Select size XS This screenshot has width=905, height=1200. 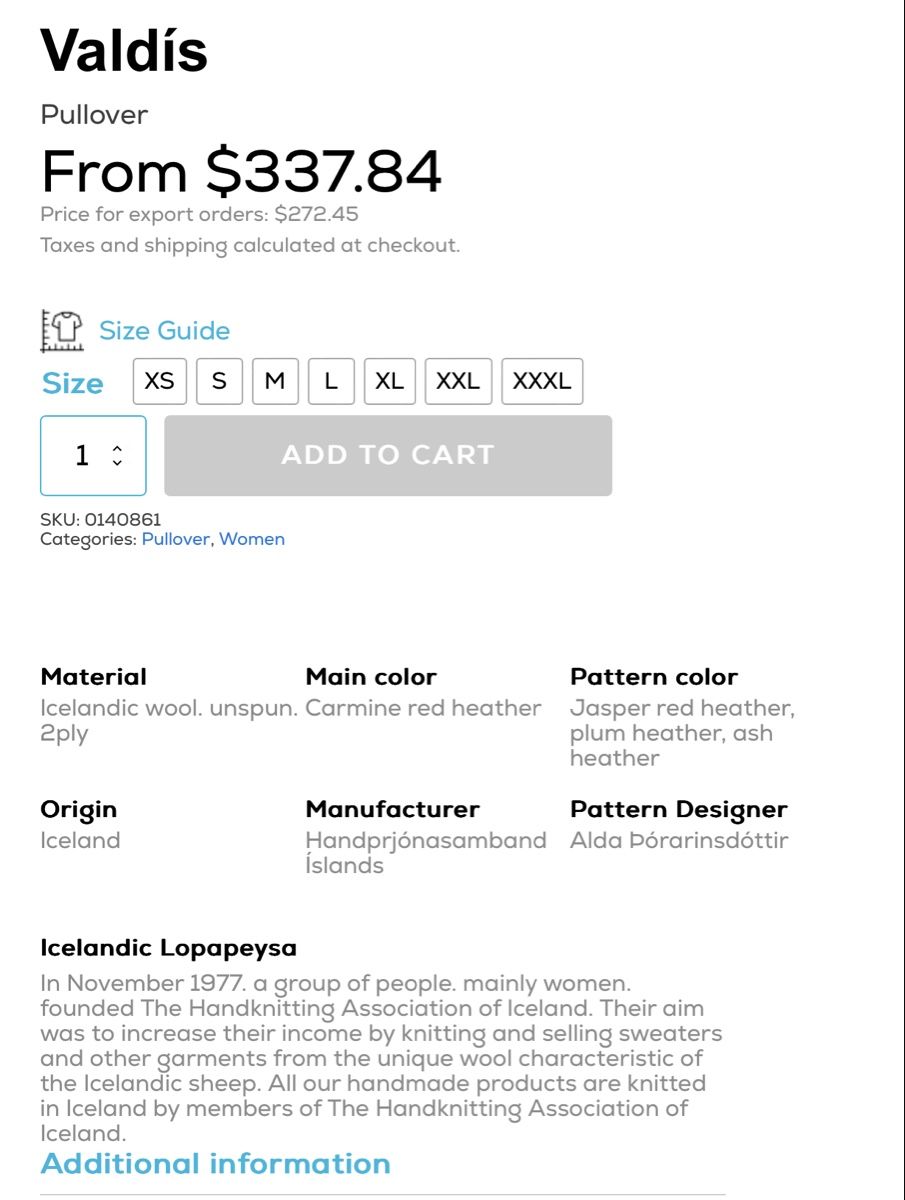point(160,381)
